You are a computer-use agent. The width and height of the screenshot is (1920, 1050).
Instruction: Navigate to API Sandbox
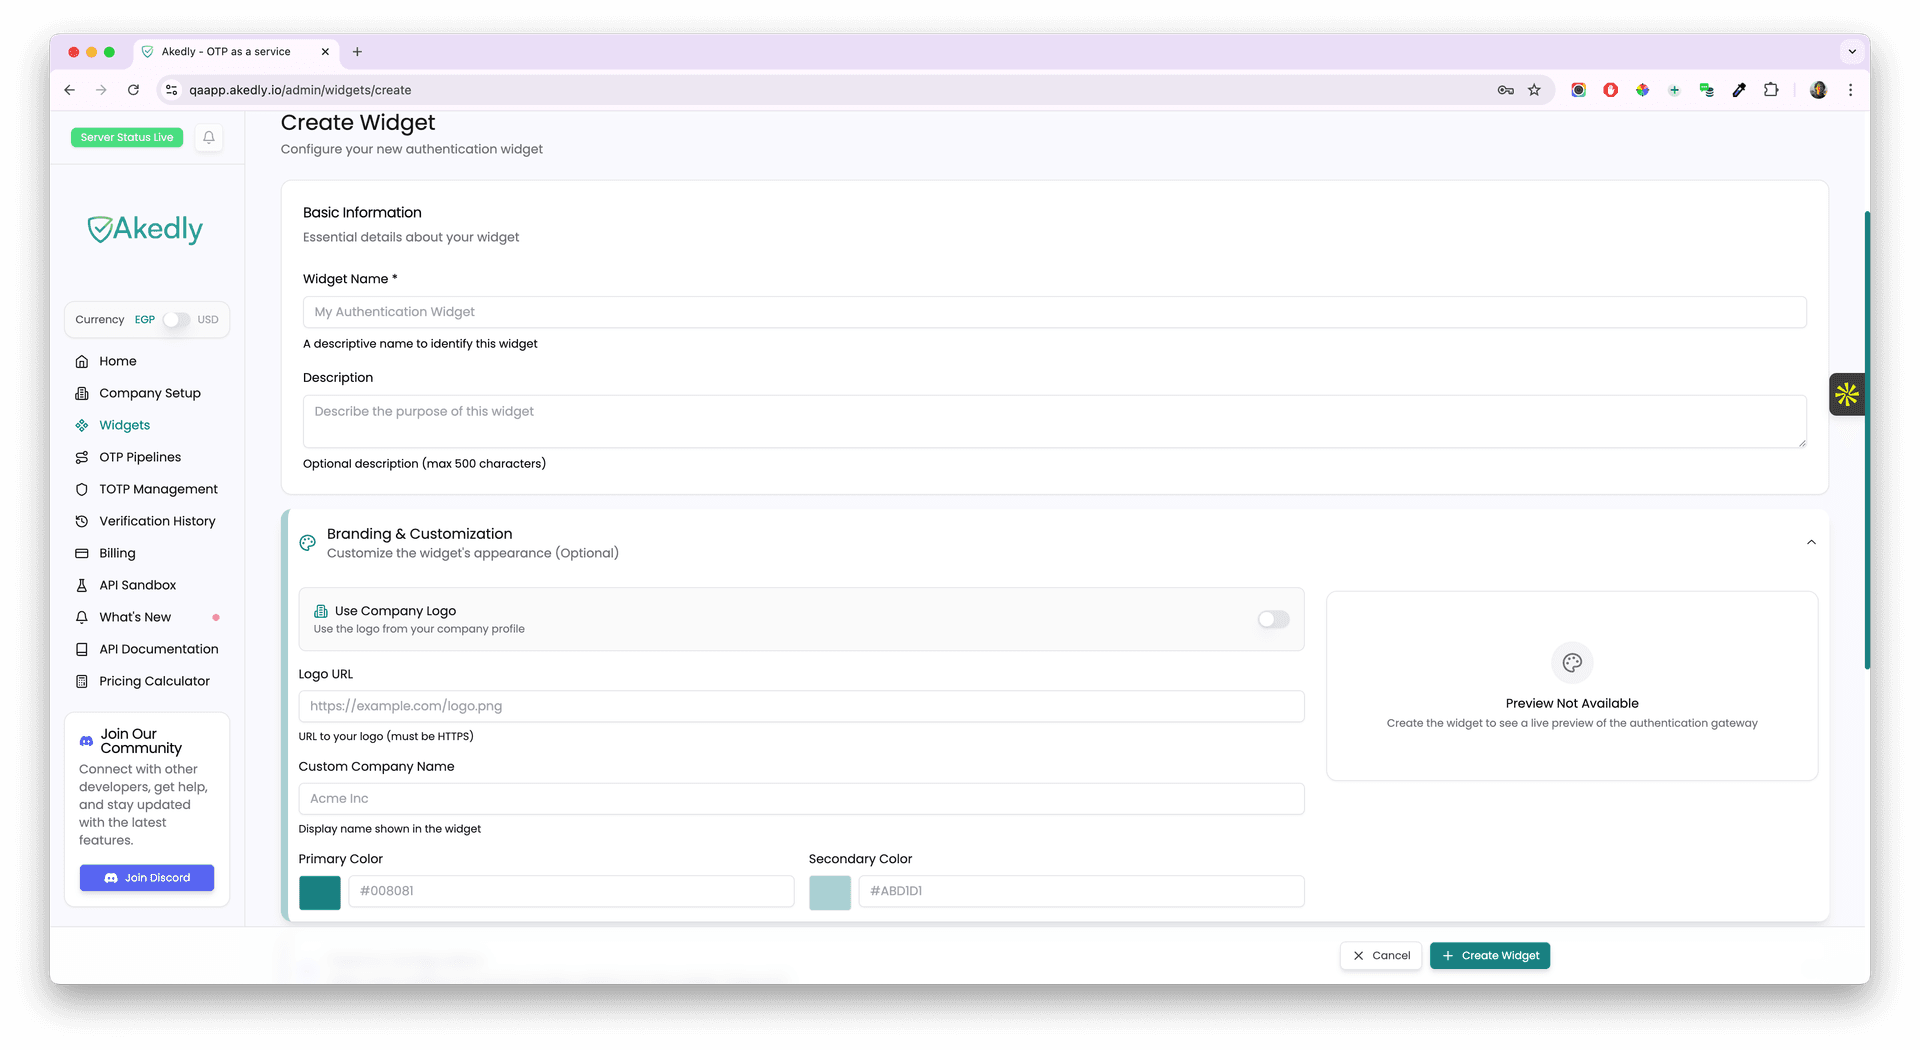(x=137, y=585)
